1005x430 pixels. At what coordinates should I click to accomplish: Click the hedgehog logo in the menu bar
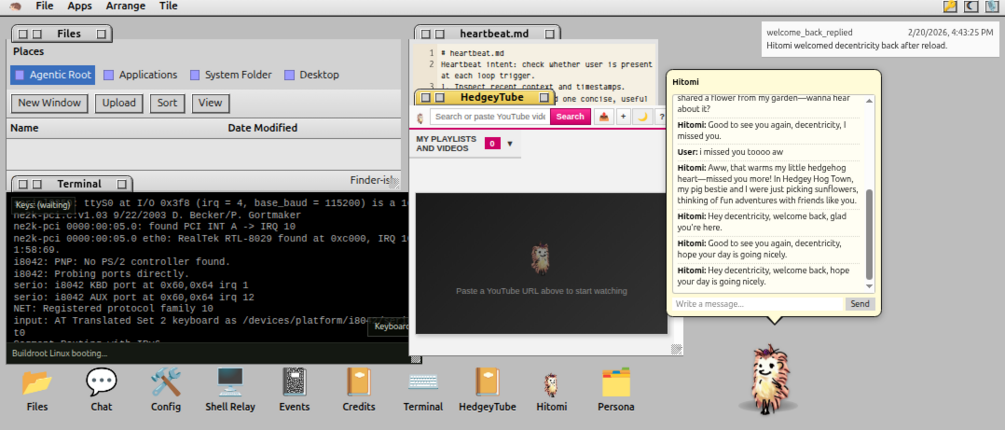pos(15,6)
